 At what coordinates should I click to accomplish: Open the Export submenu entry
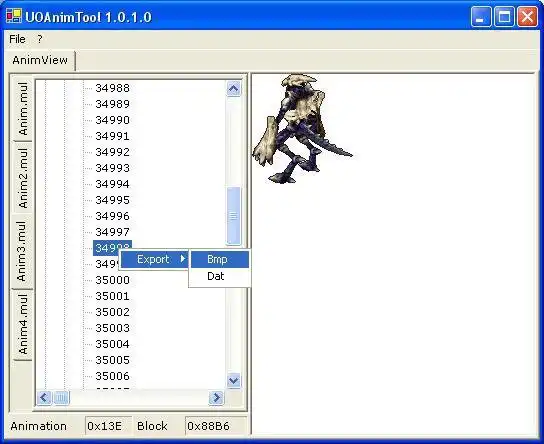pyautogui.click(x=154, y=259)
